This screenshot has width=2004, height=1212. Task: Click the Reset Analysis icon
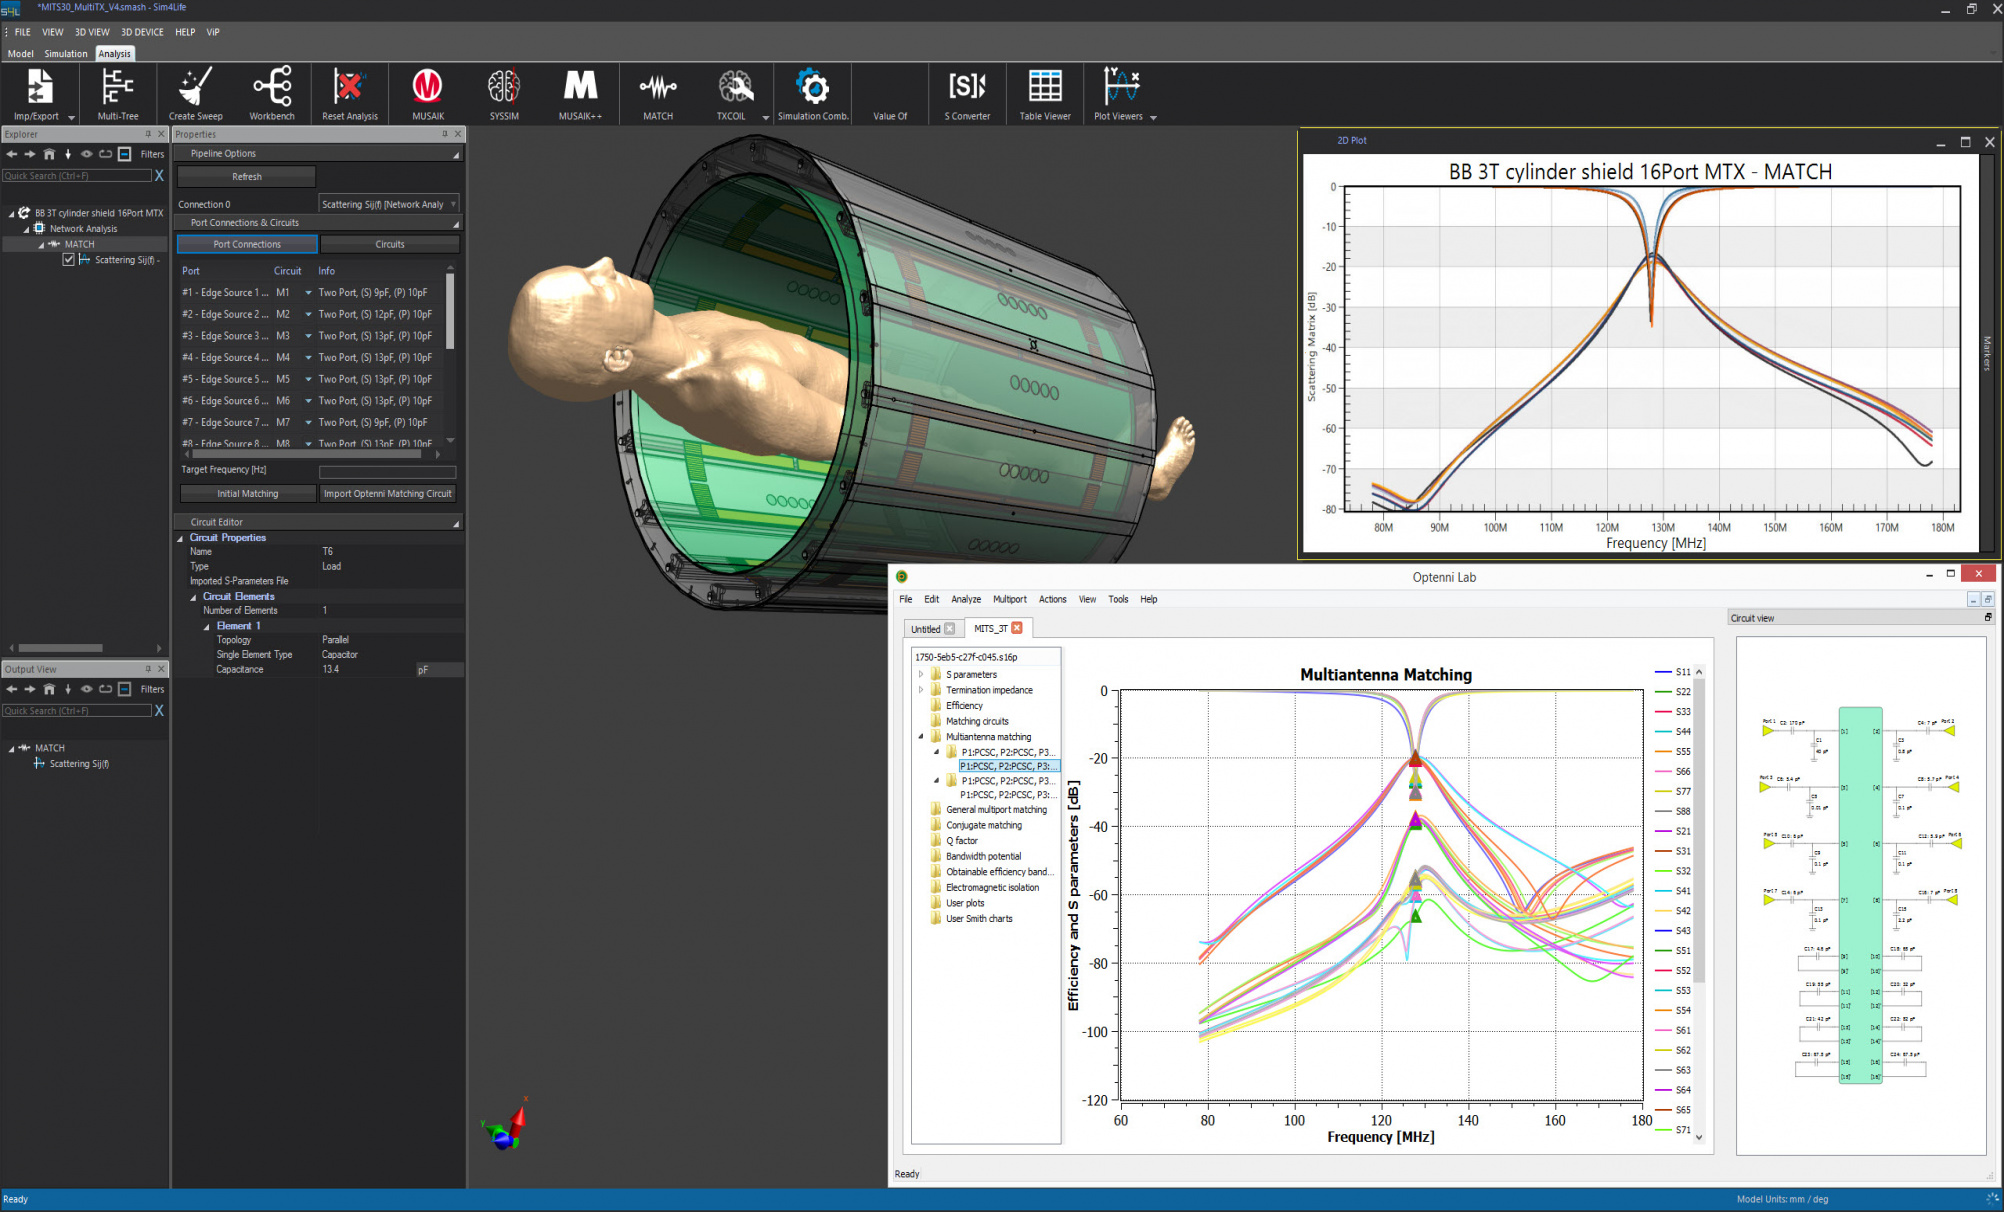click(x=349, y=92)
